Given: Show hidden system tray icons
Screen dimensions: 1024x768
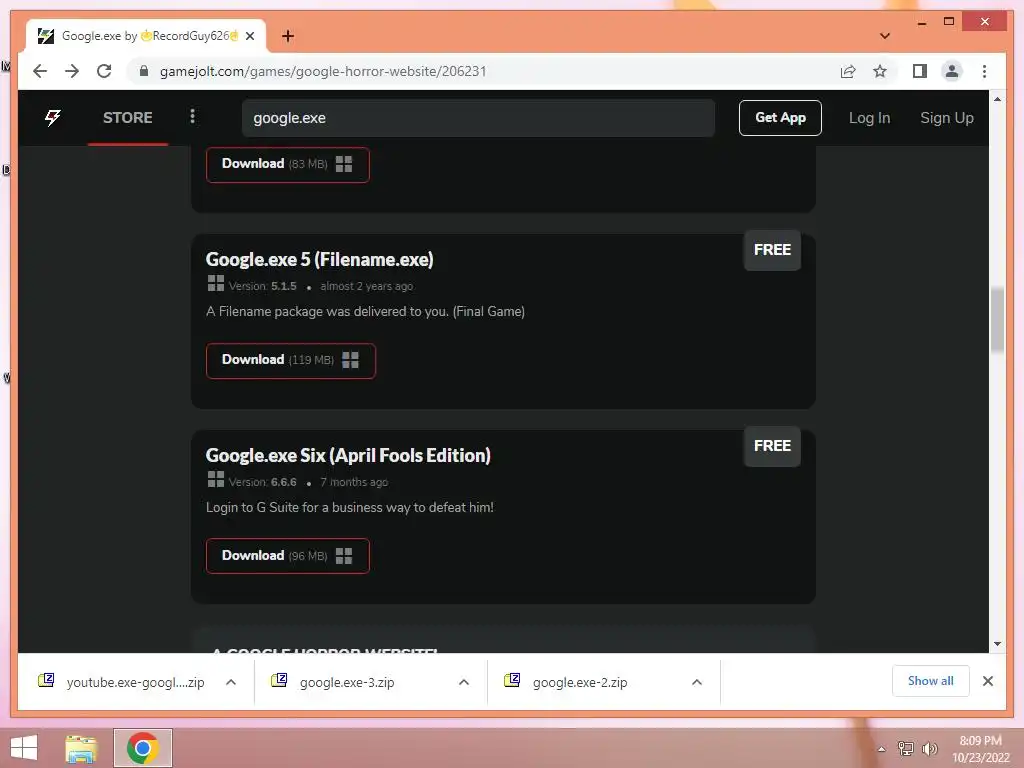Looking at the screenshot, I should coord(882,749).
